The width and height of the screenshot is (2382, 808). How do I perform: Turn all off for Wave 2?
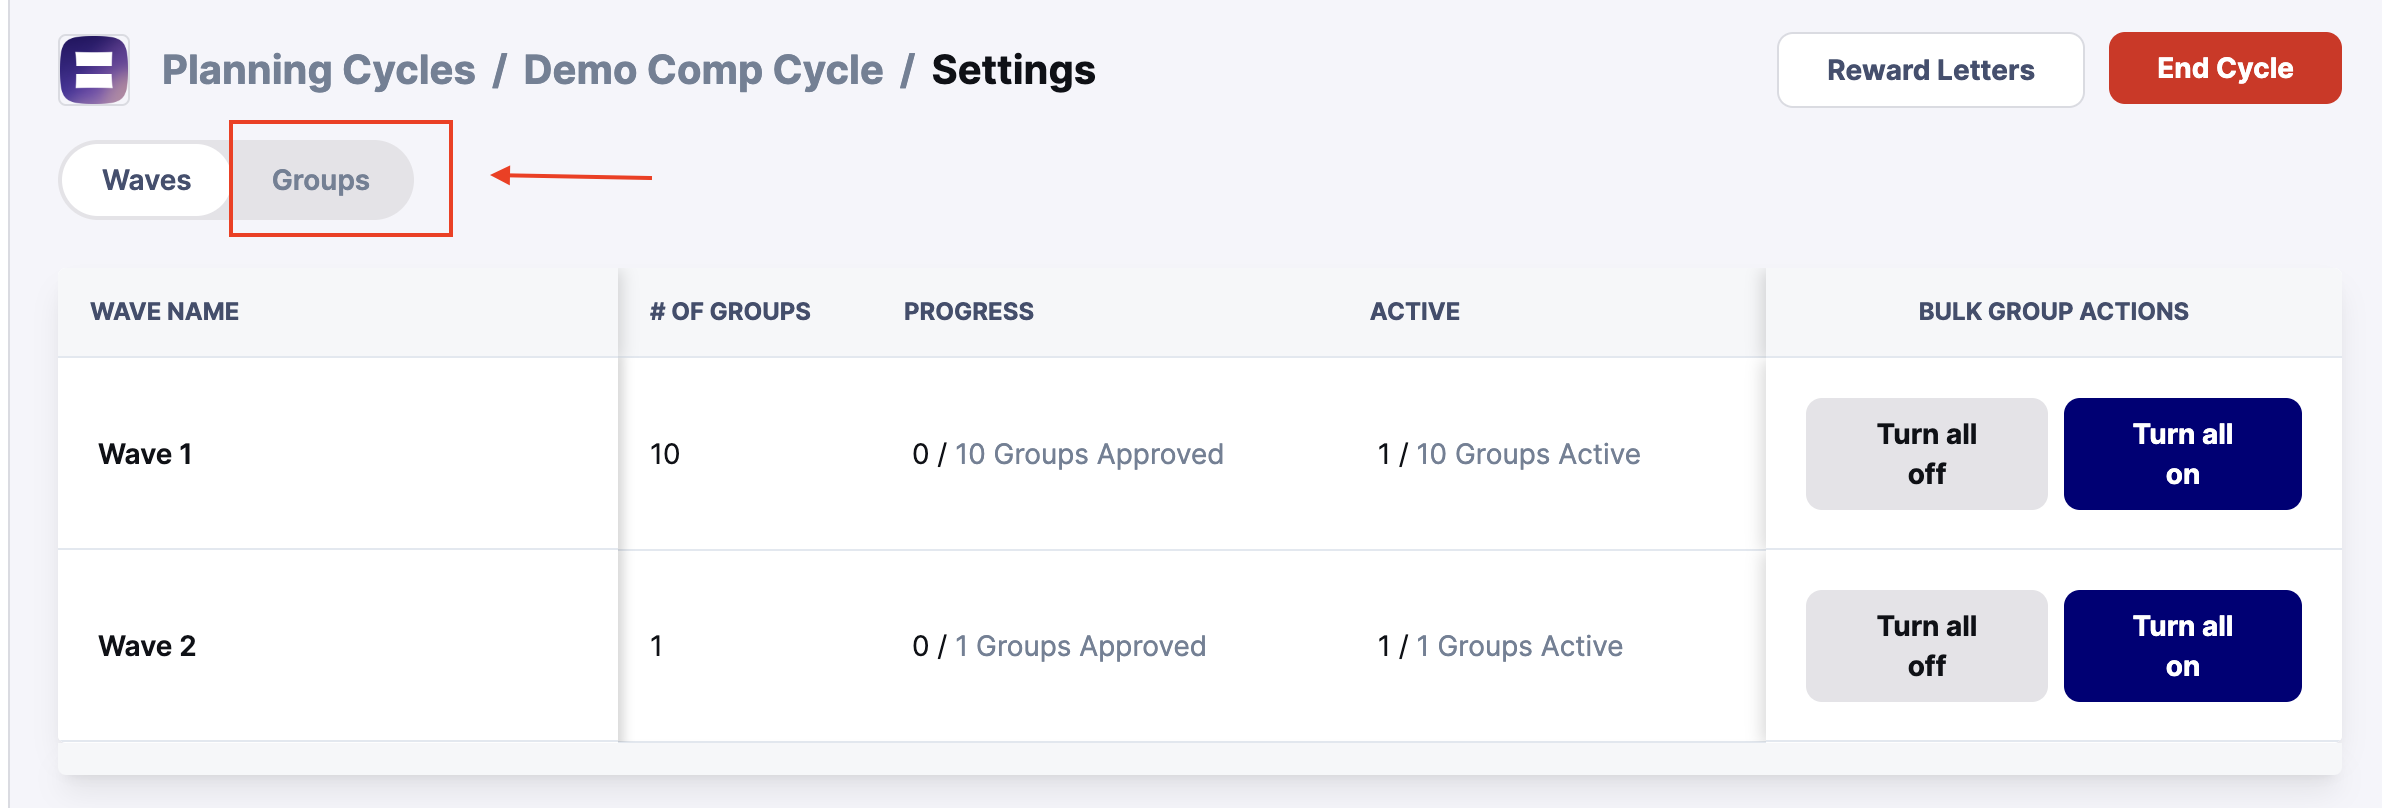[x=1926, y=646]
